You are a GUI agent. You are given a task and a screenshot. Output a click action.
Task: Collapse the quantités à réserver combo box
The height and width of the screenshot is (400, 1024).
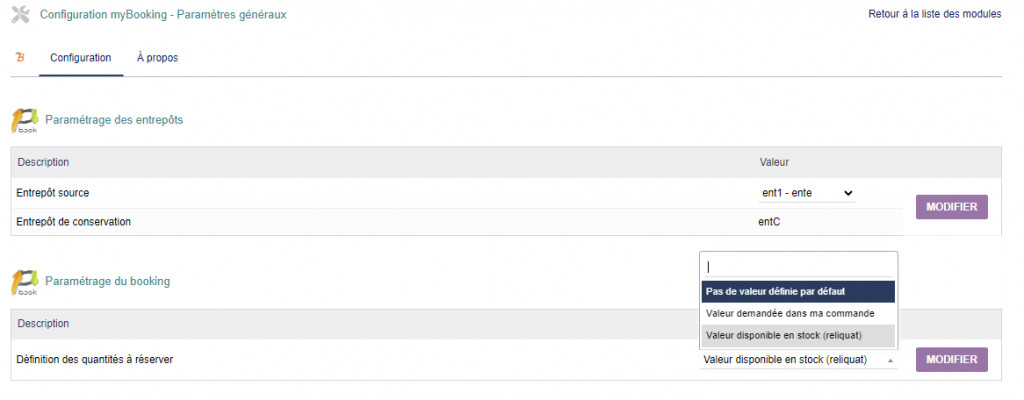(798, 360)
